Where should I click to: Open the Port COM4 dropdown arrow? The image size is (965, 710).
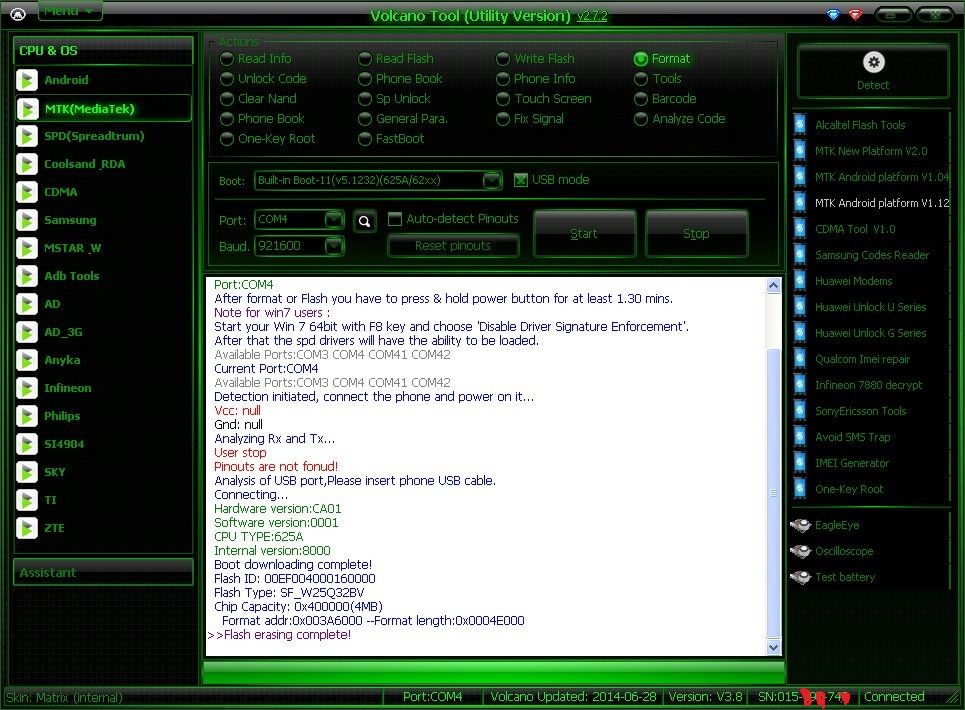pos(334,220)
